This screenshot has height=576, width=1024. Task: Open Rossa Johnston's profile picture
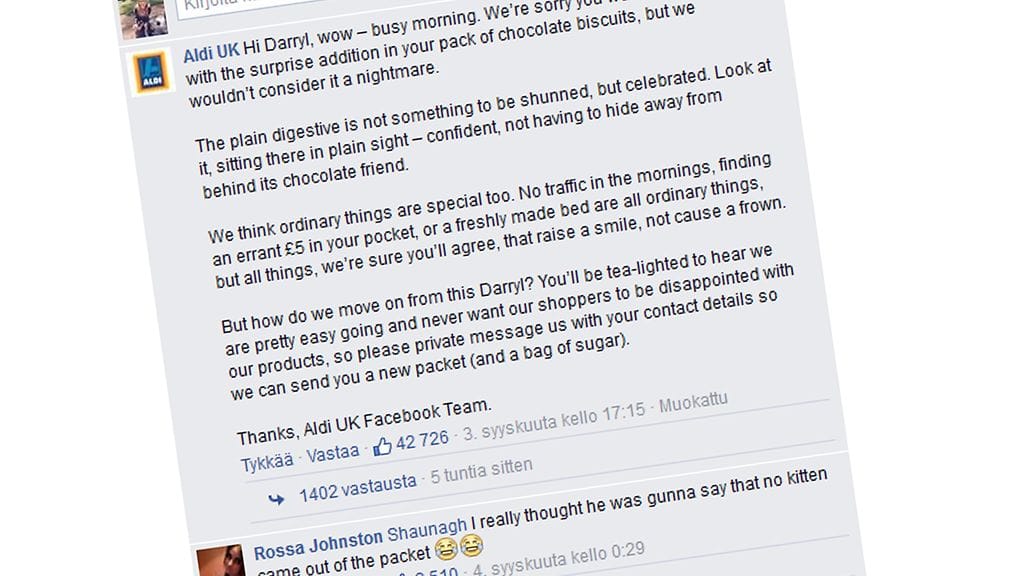tap(221, 562)
